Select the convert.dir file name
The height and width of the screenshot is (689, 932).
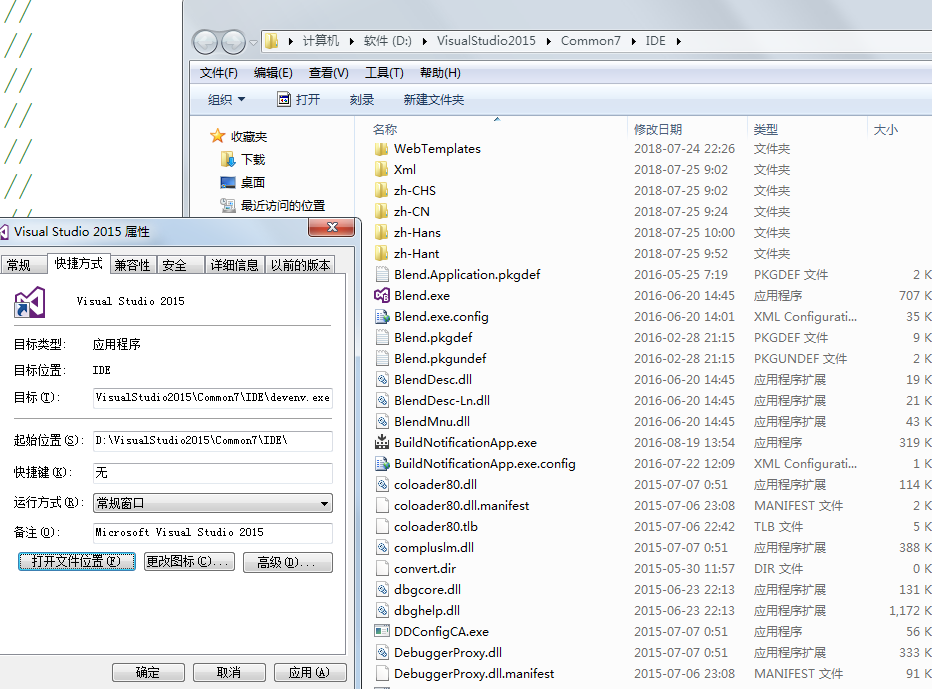(424, 568)
